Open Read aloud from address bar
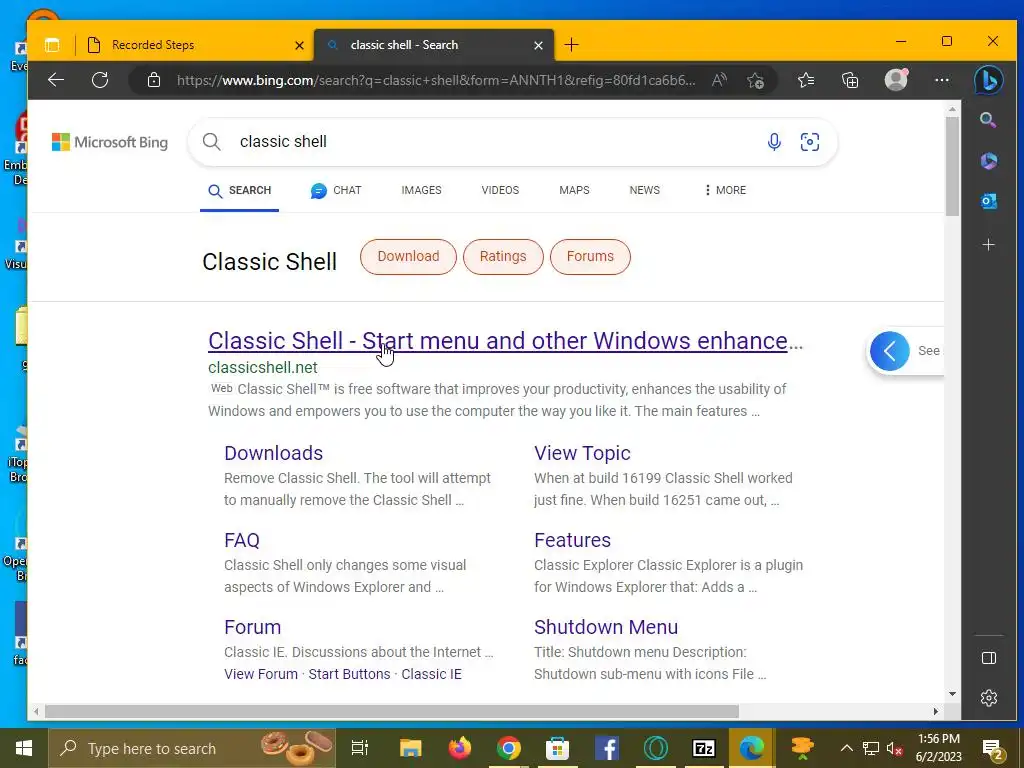Screen dimensions: 1024x768 (719, 80)
